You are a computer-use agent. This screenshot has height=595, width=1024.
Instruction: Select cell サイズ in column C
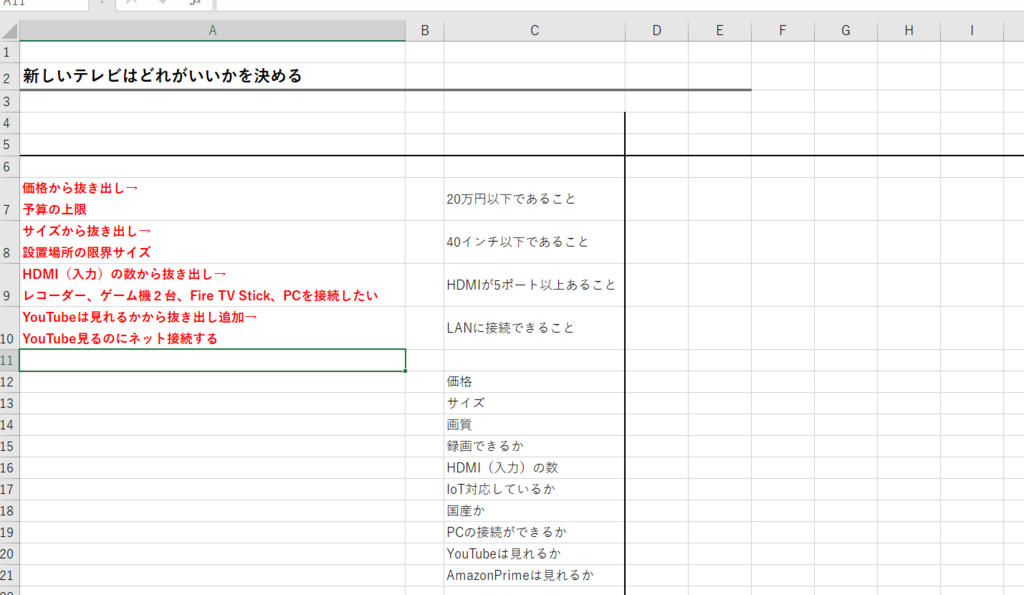(x=534, y=404)
